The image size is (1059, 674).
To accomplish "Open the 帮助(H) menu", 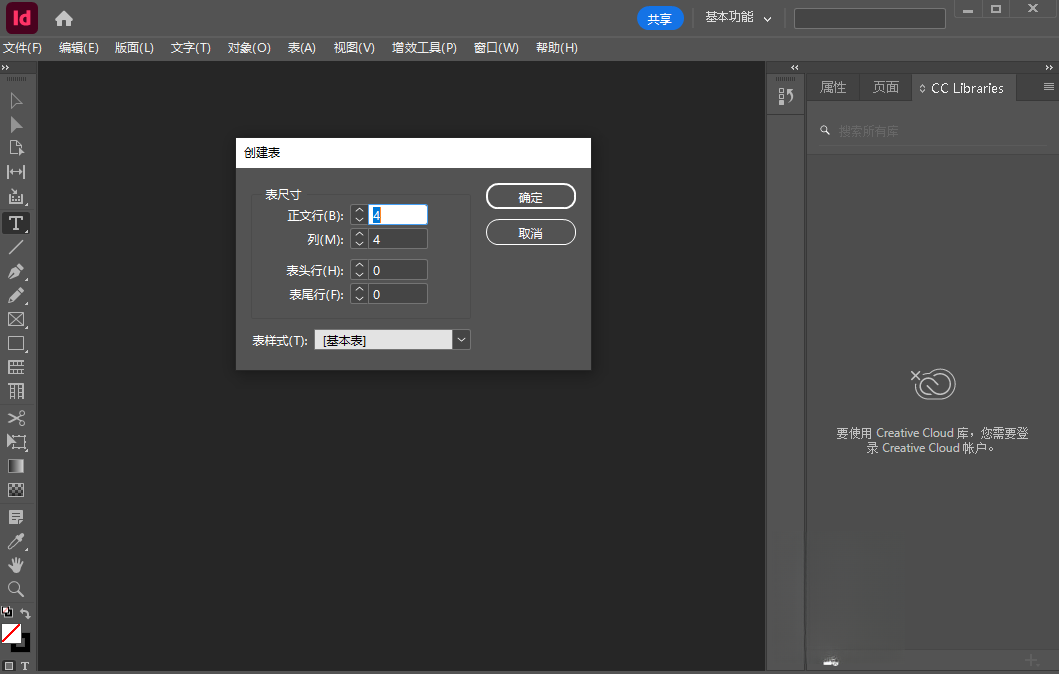I will pos(557,48).
